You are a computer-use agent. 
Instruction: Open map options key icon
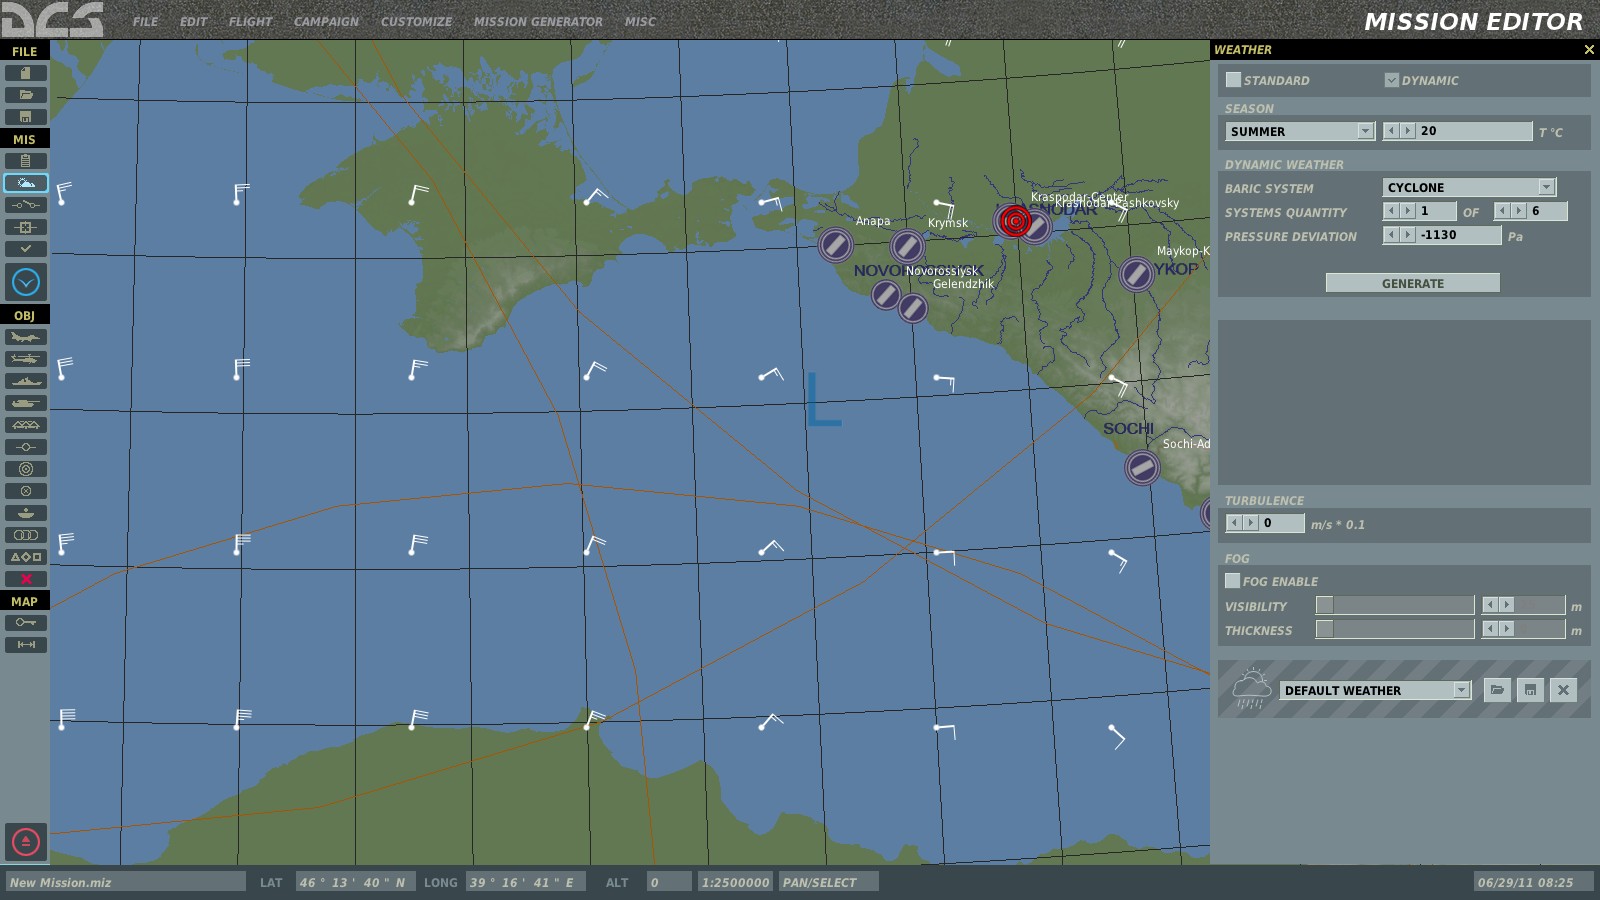point(26,623)
